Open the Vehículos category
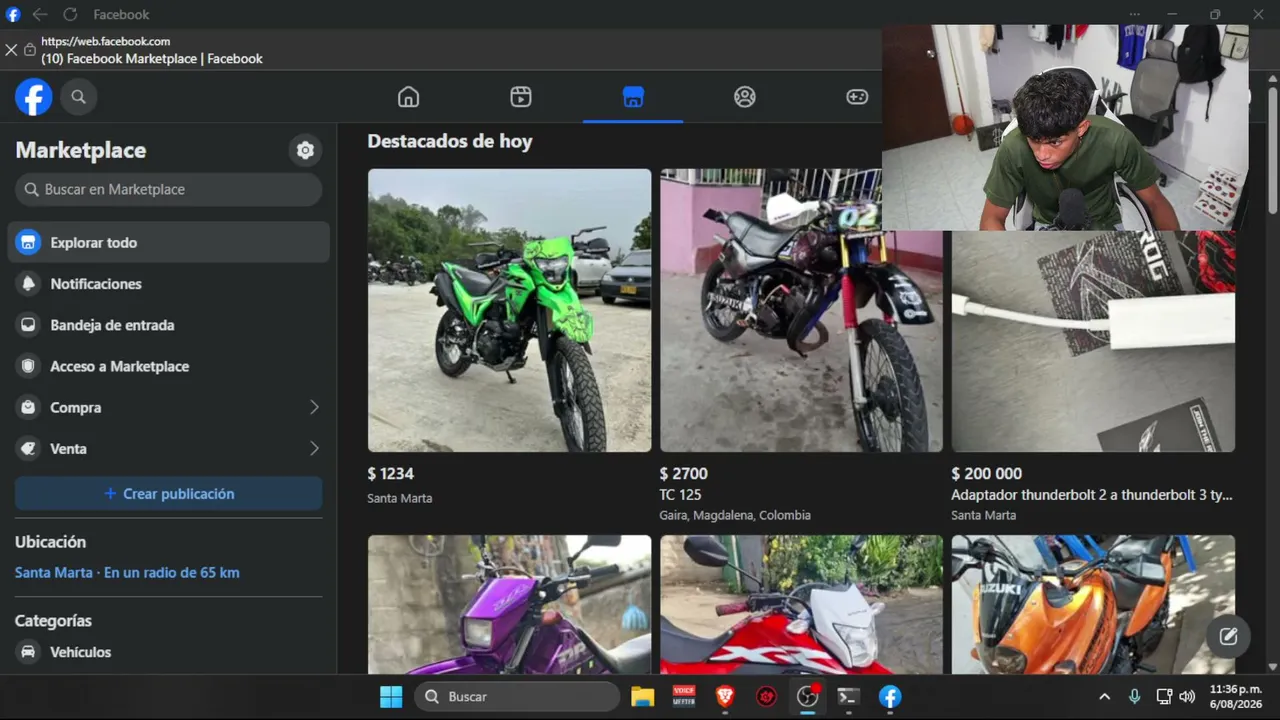Screen dimensions: 1280x720 168,652
